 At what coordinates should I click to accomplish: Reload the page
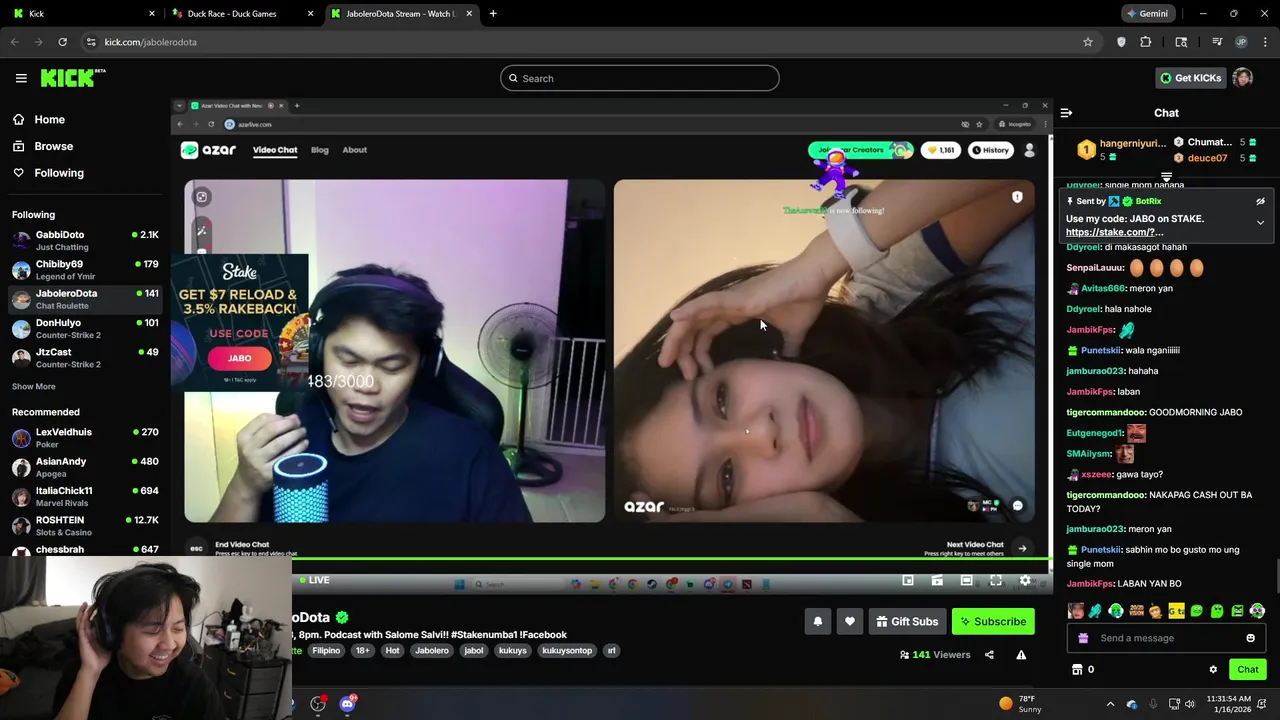(62, 42)
